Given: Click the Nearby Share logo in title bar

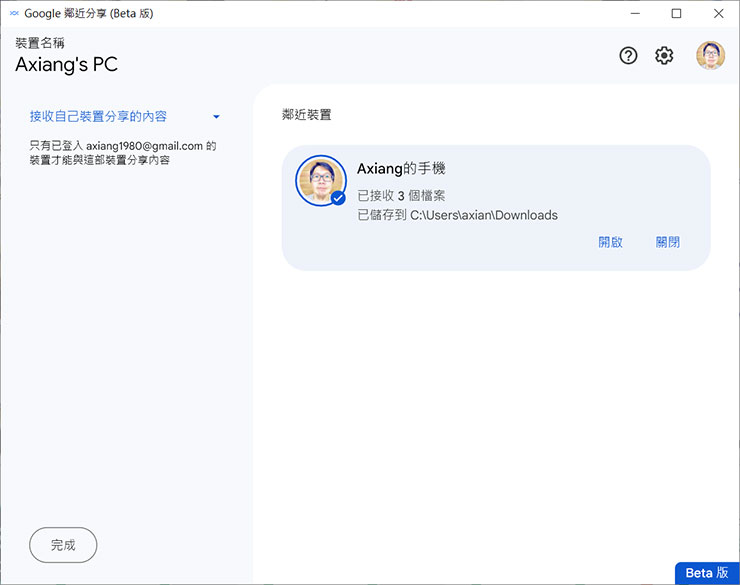Looking at the screenshot, I should (x=14, y=13).
